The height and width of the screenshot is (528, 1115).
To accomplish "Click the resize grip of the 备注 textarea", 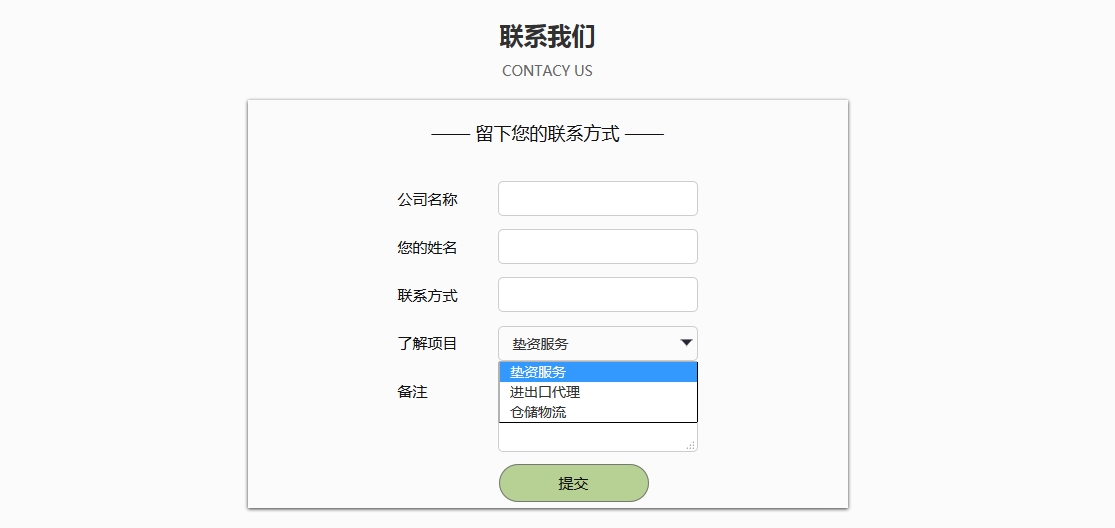I will (690, 446).
